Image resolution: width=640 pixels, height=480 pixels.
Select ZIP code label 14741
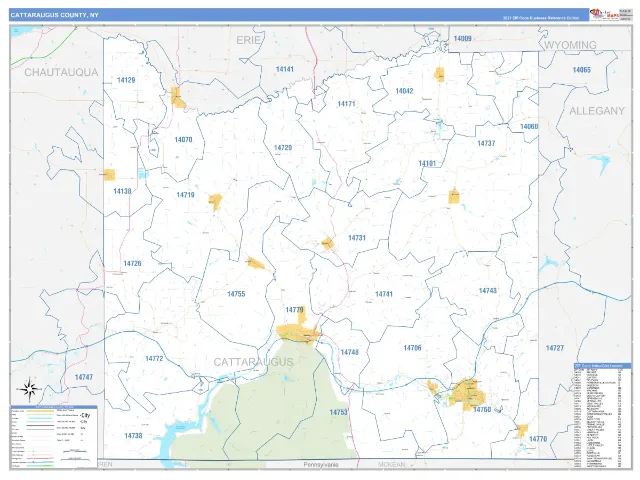click(x=384, y=294)
